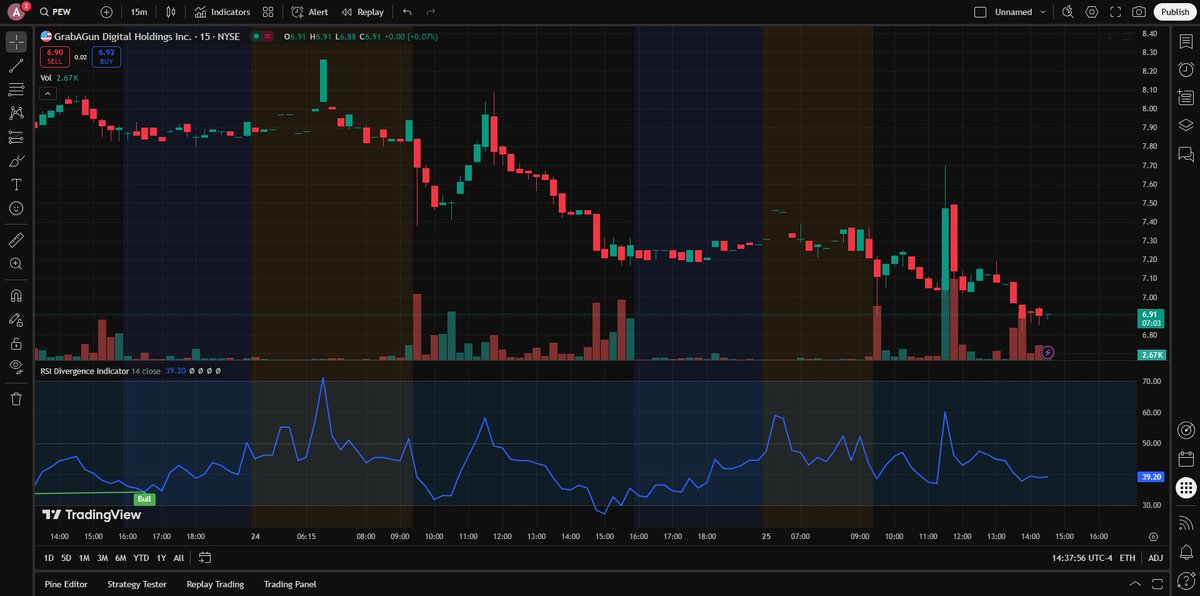Viewport: 1200px width, 596px height.
Task: Open the apps grid launcher icon
Action: [1185, 488]
